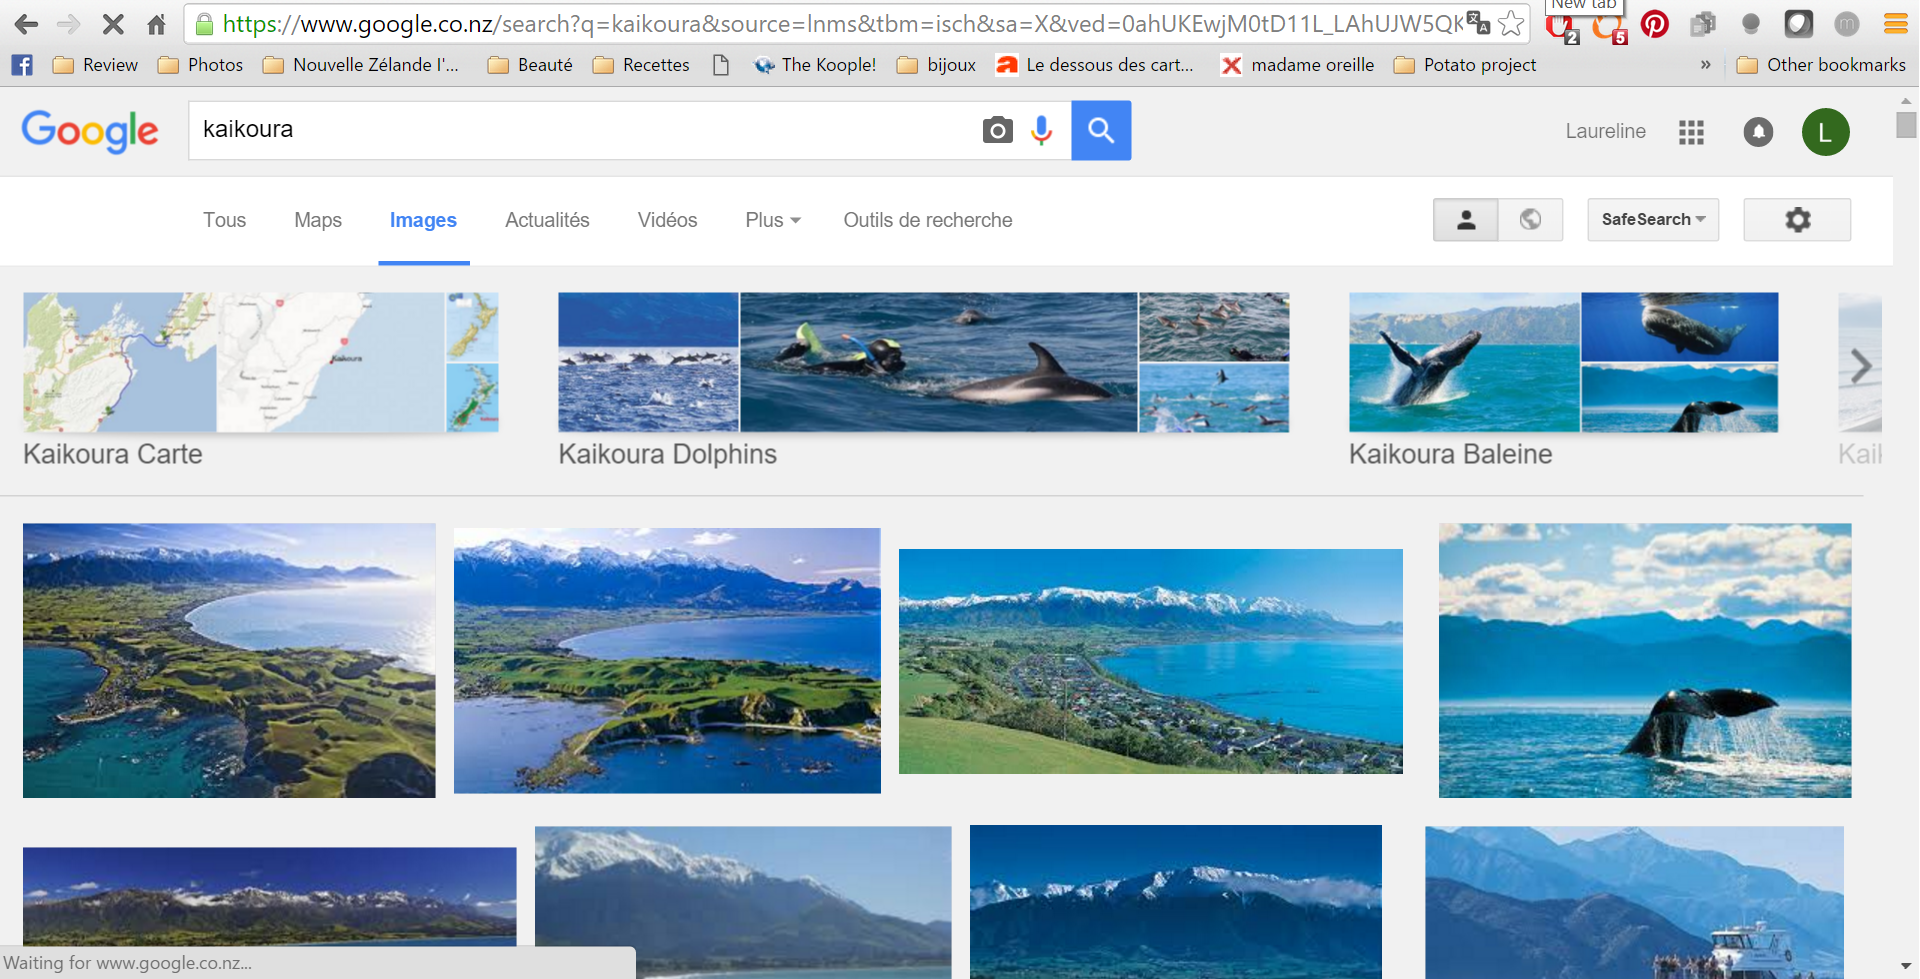The width and height of the screenshot is (1920, 979).
Task: Open the Google apps grid
Action: point(1691,132)
